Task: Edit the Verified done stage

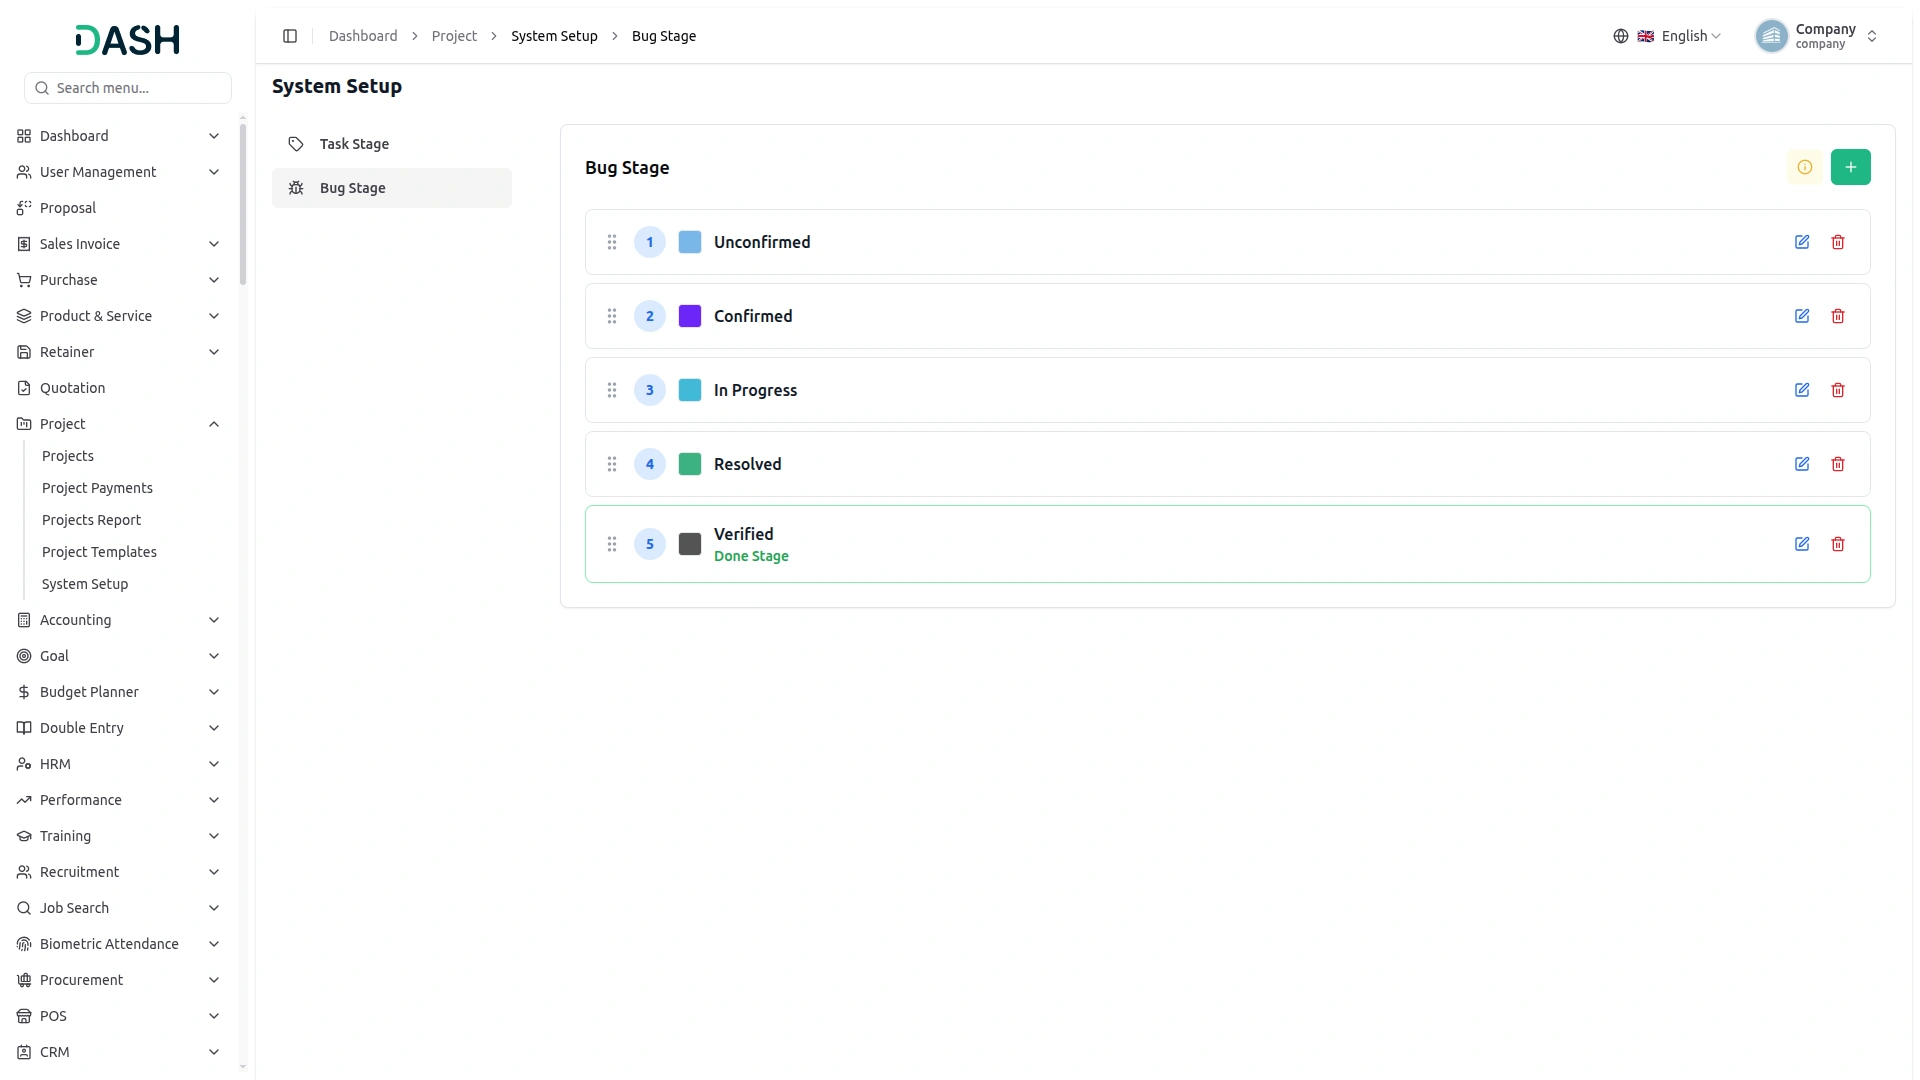Action: pos(1801,544)
